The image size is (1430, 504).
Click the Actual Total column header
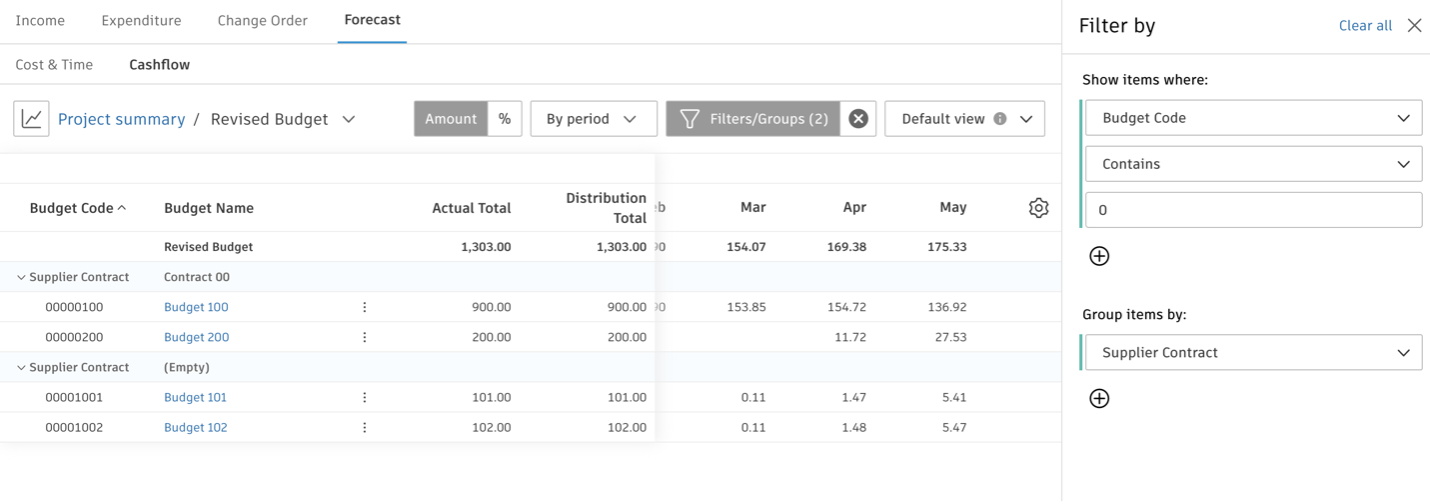click(x=471, y=208)
